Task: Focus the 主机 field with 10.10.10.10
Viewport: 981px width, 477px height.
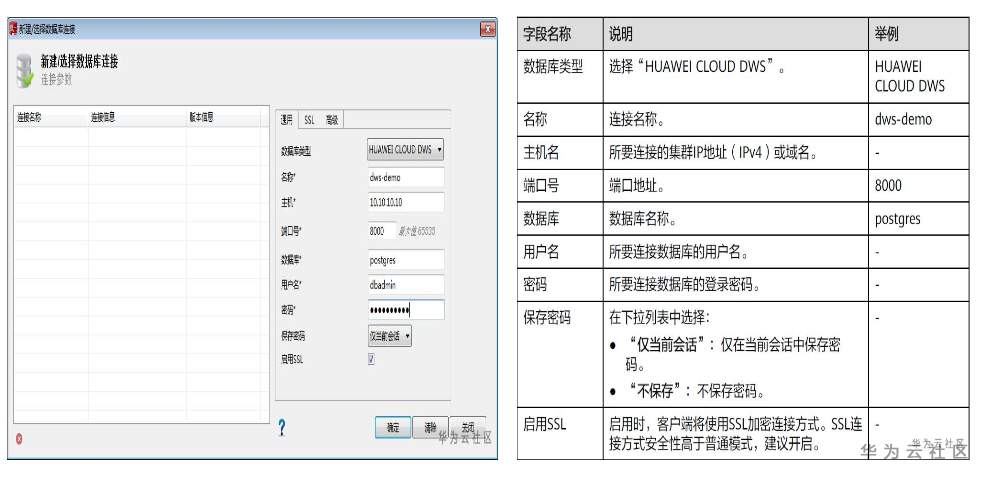Action: [x=407, y=202]
